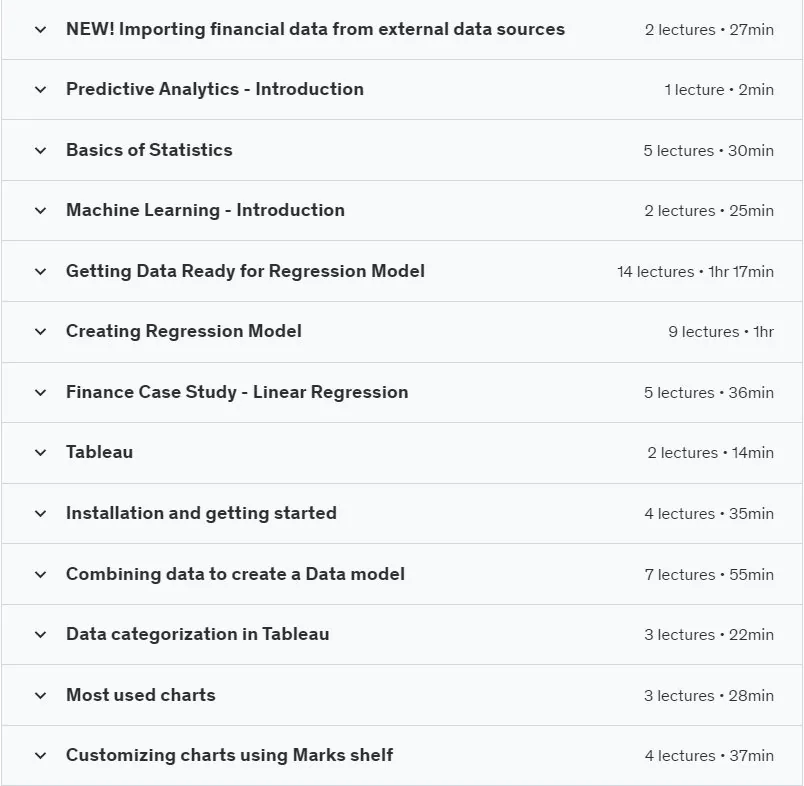Open Installation and getting started section title
804x786 pixels.
coord(201,513)
